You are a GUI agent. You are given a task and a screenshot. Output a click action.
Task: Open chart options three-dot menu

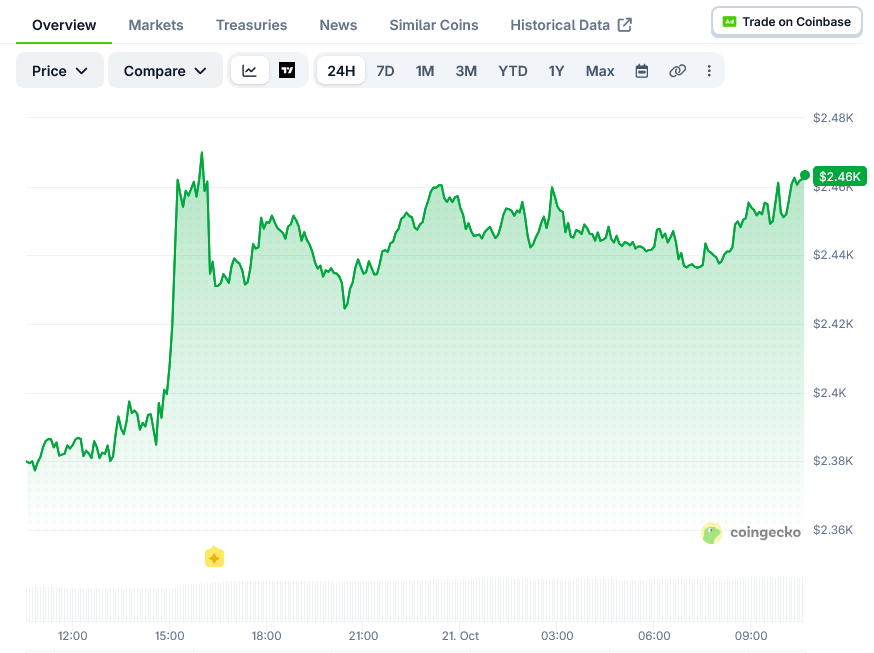coord(709,71)
